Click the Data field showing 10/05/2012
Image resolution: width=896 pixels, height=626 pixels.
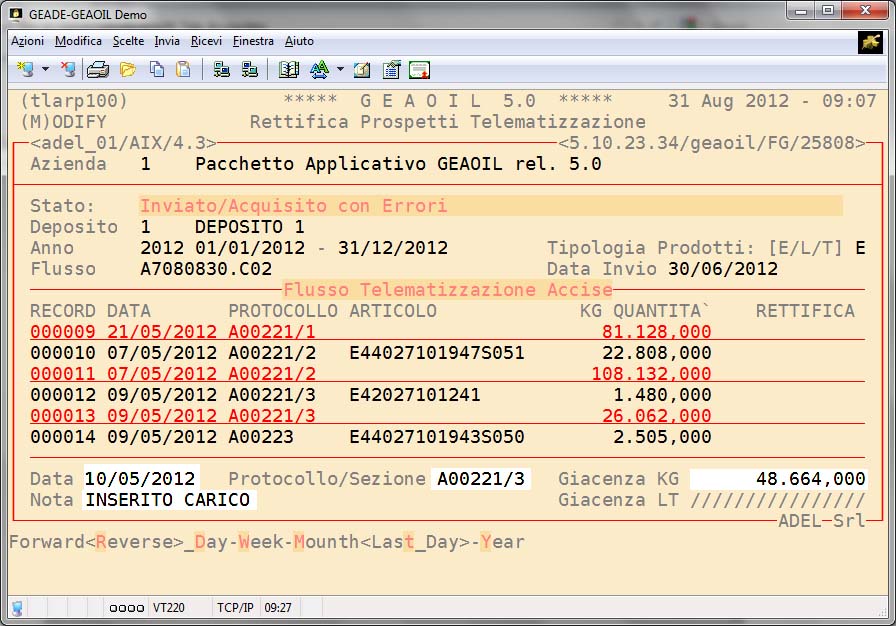point(141,479)
